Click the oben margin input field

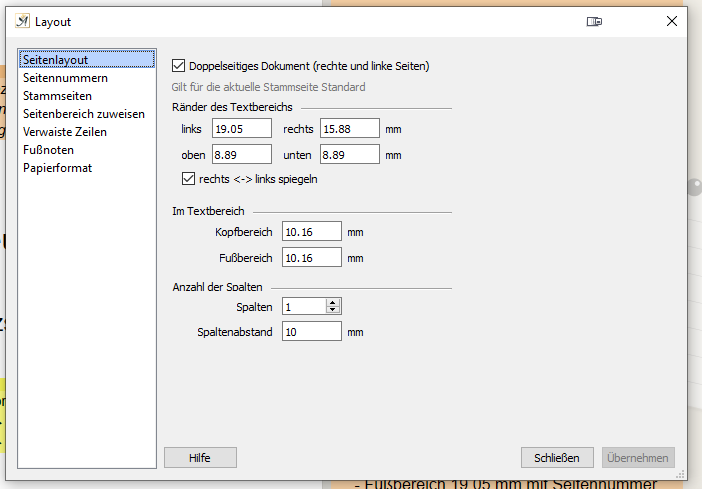click(x=241, y=154)
